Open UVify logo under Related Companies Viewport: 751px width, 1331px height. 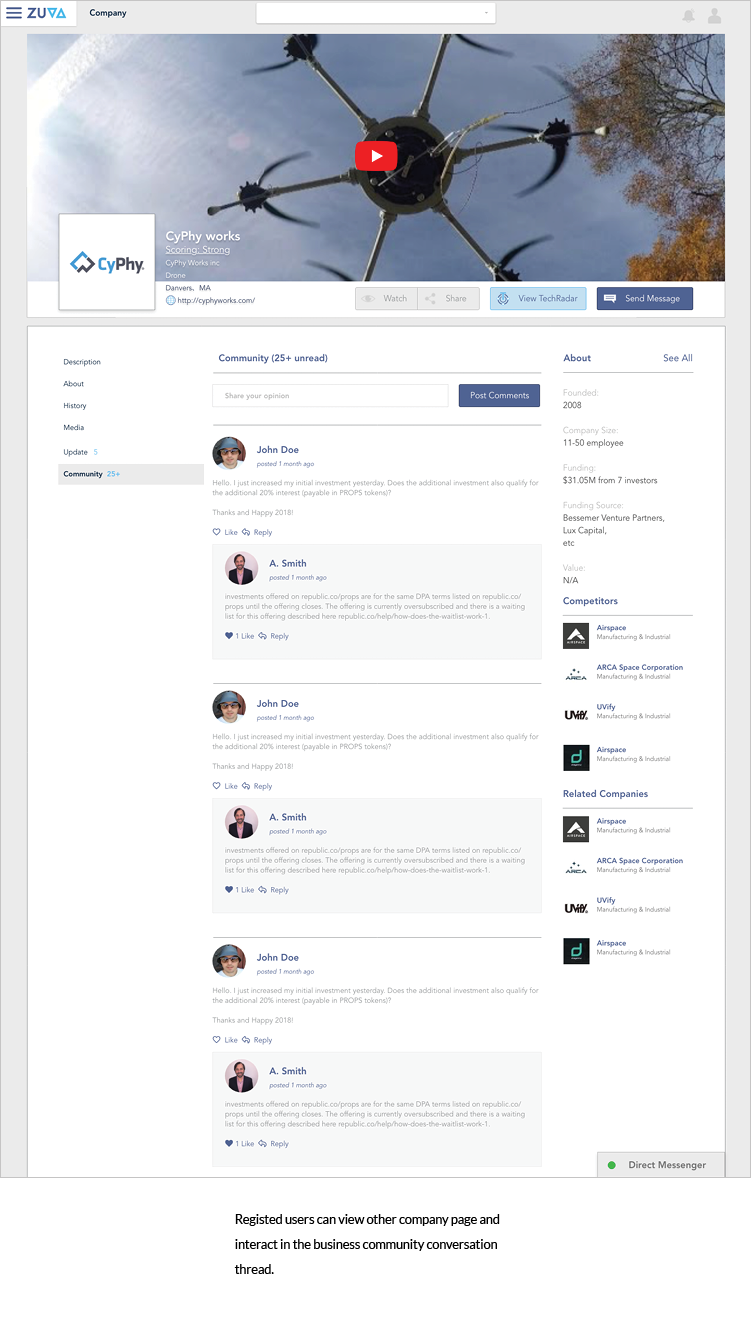(576, 908)
